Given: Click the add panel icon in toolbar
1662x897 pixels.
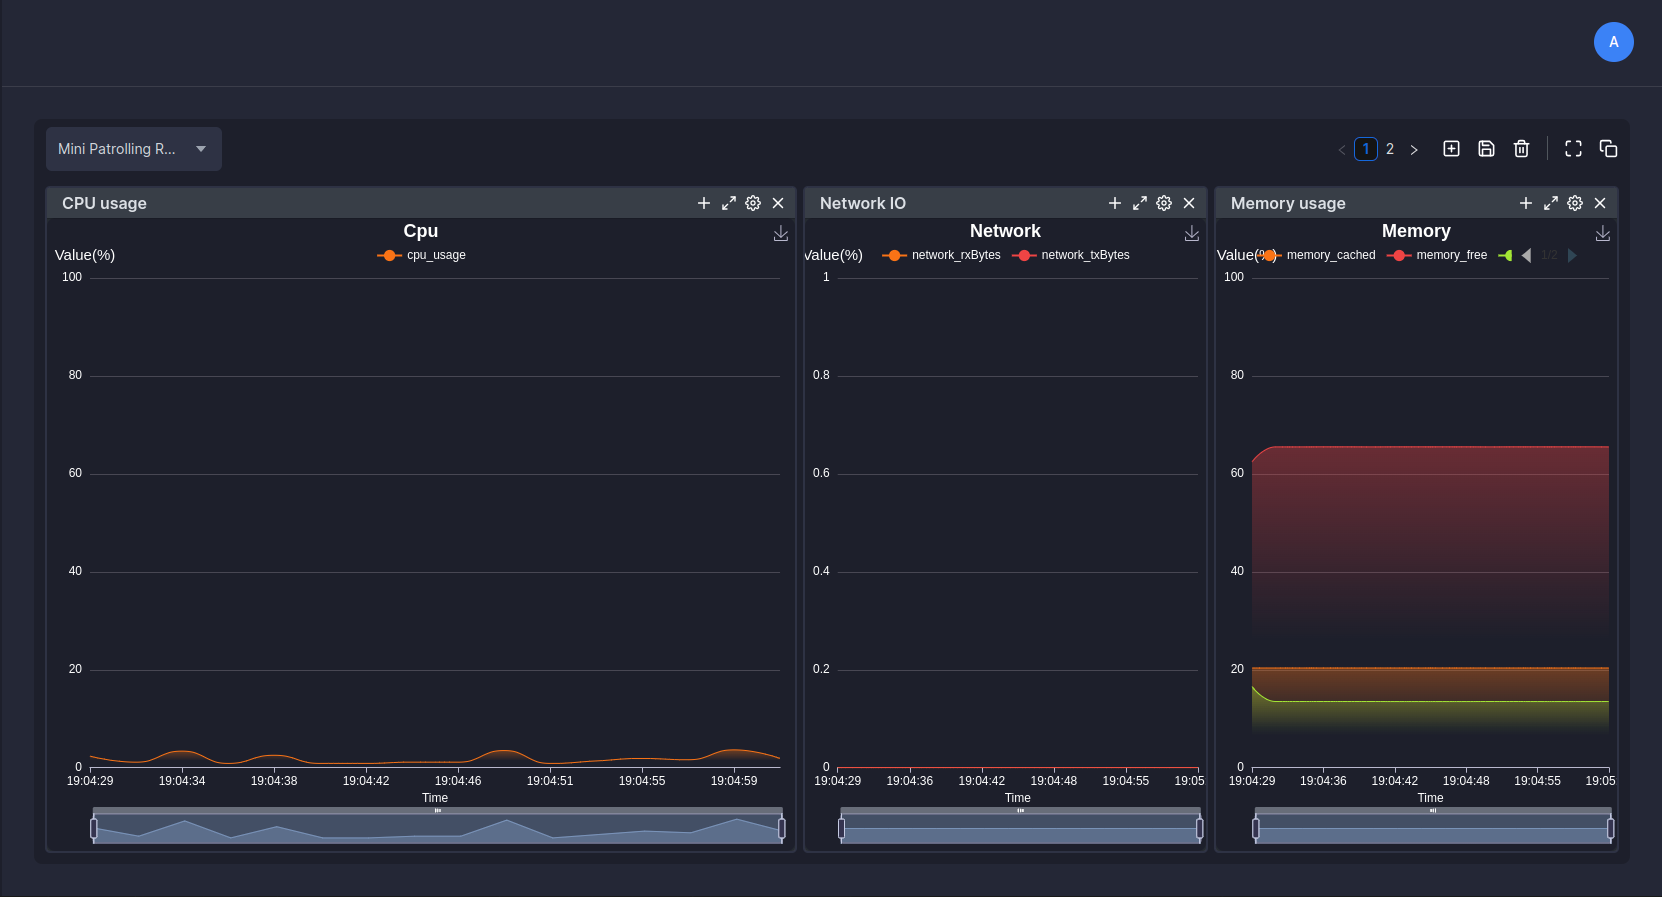Looking at the screenshot, I should coord(1451,149).
